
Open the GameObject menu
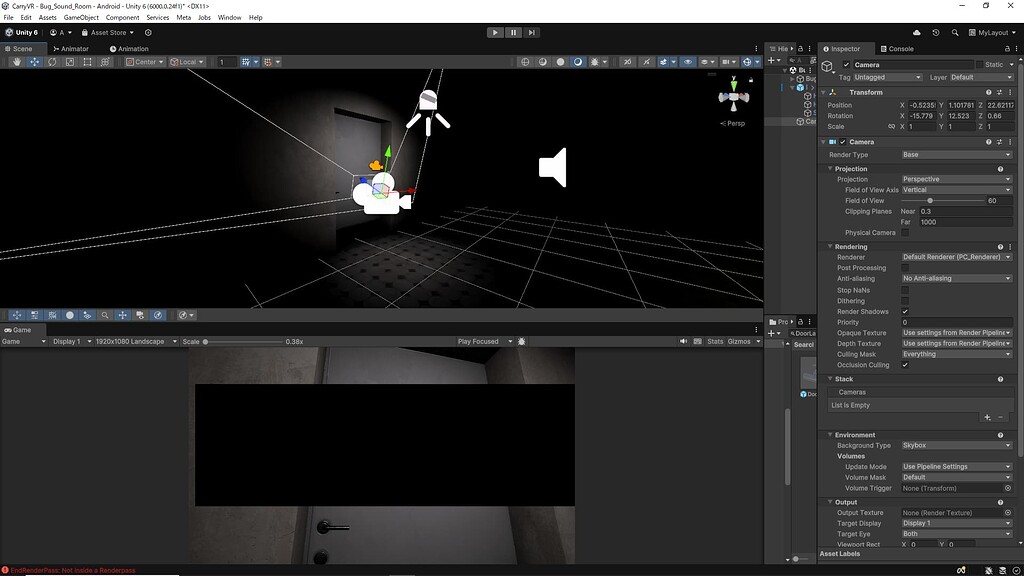(81, 16)
